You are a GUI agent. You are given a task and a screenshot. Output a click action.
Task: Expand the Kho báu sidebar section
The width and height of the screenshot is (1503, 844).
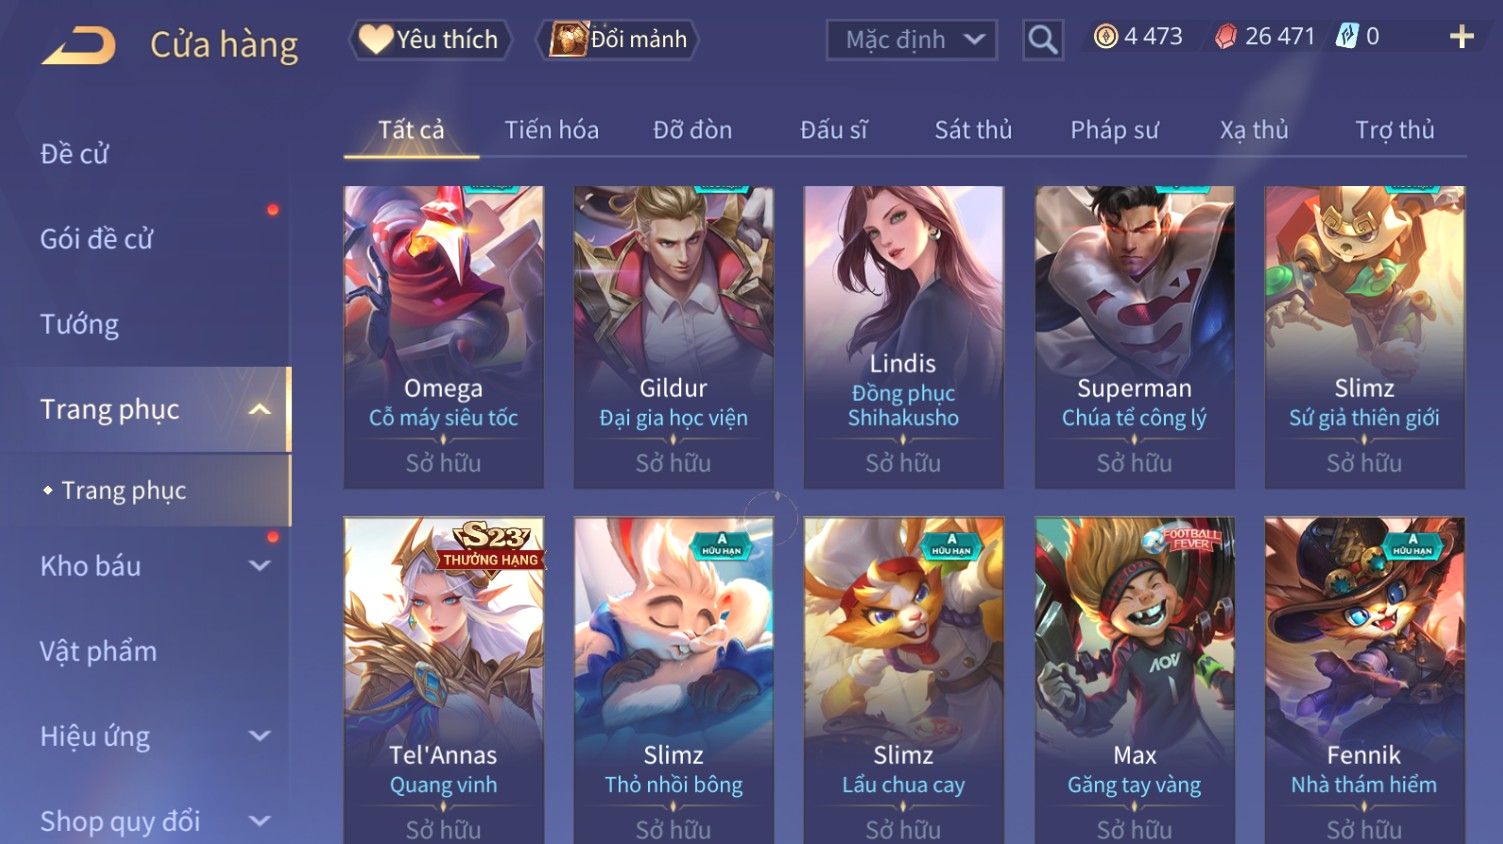259,566
